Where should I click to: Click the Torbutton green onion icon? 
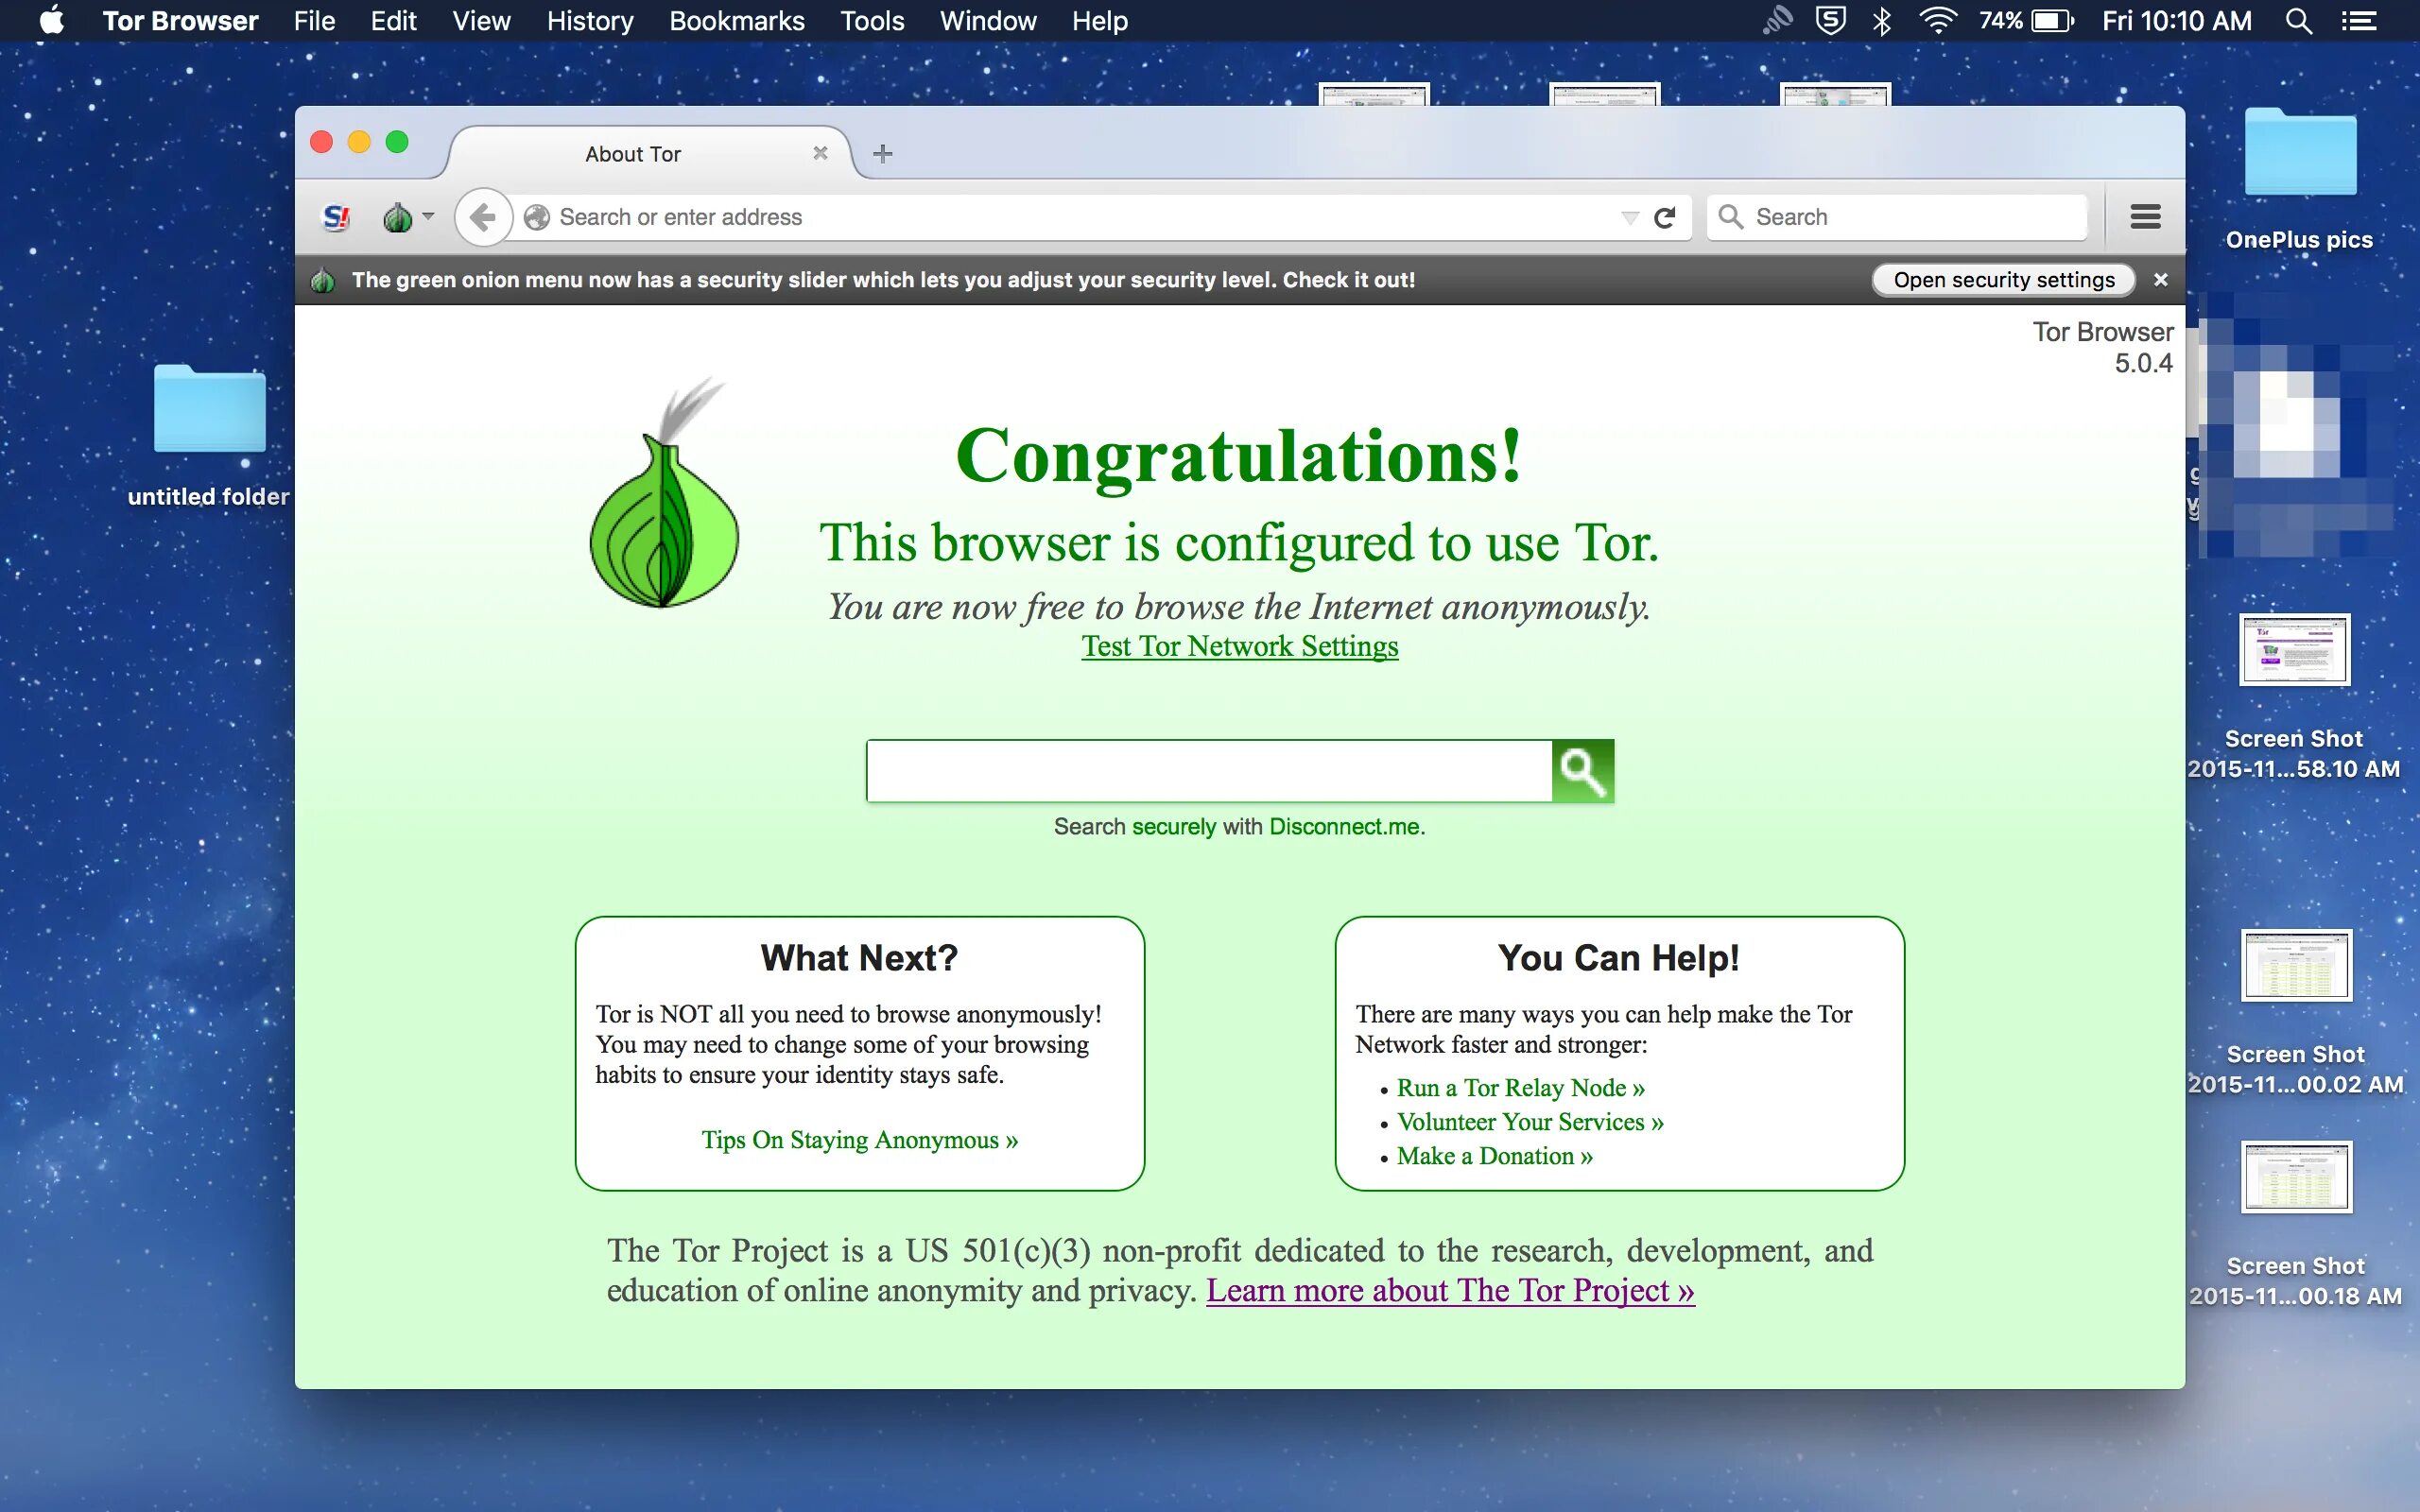click(397, 217)
